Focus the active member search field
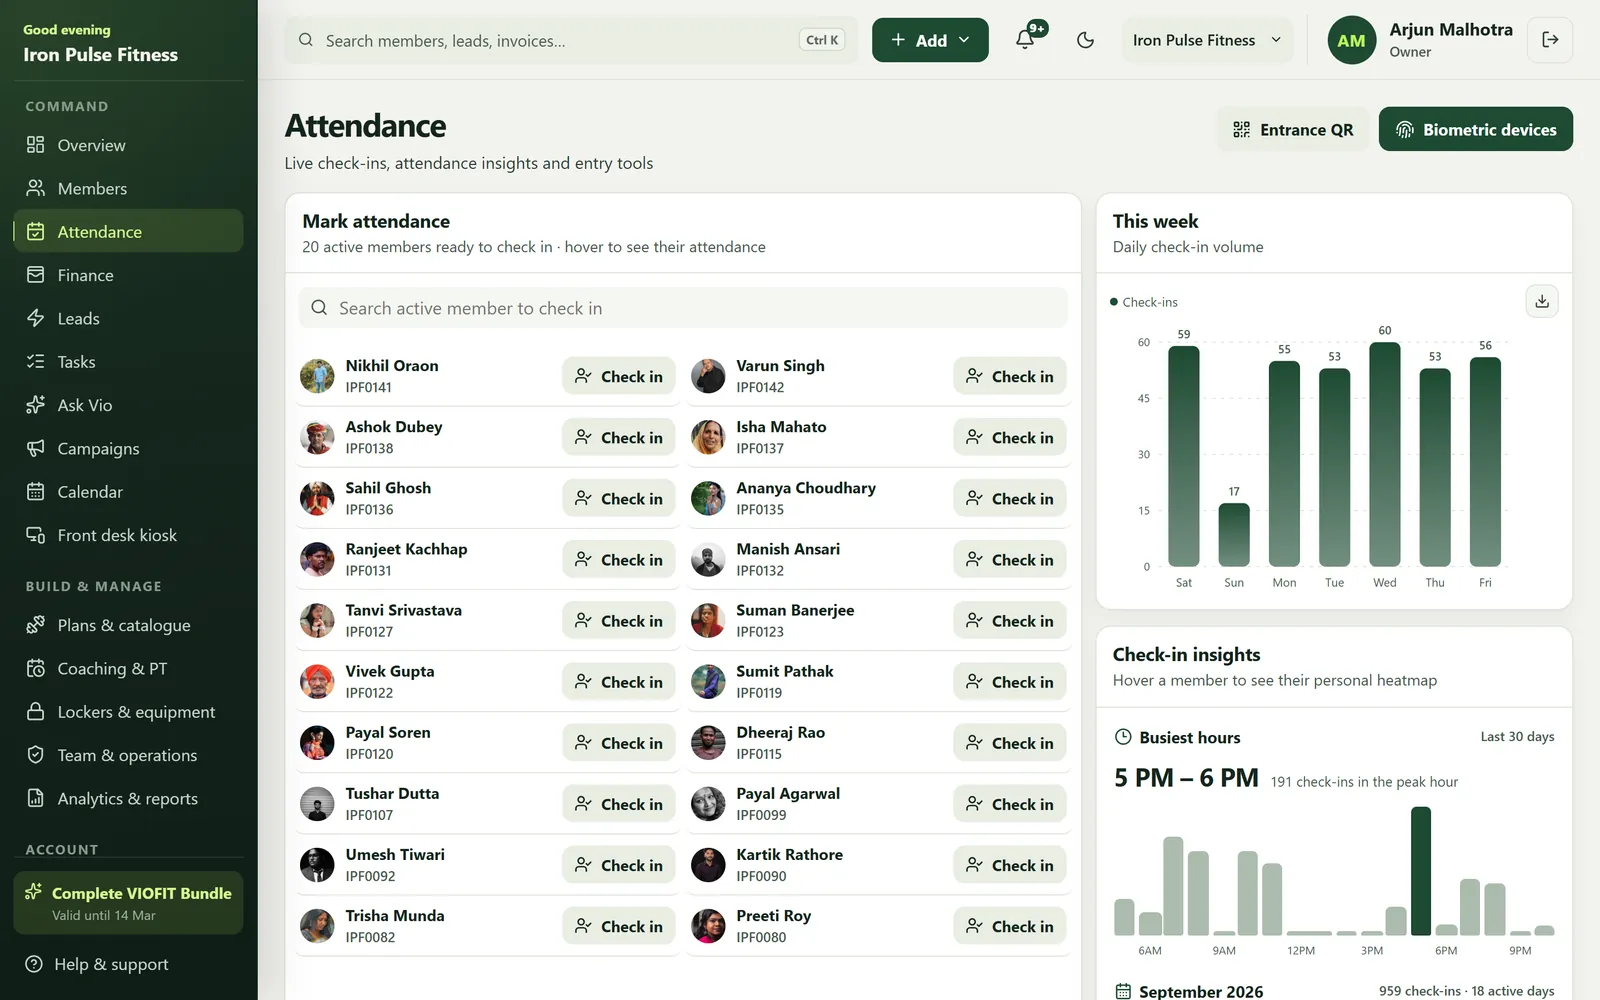The width and height of the screenshot is (1600, 1000). pyautogui.click(x=683, y=308)
